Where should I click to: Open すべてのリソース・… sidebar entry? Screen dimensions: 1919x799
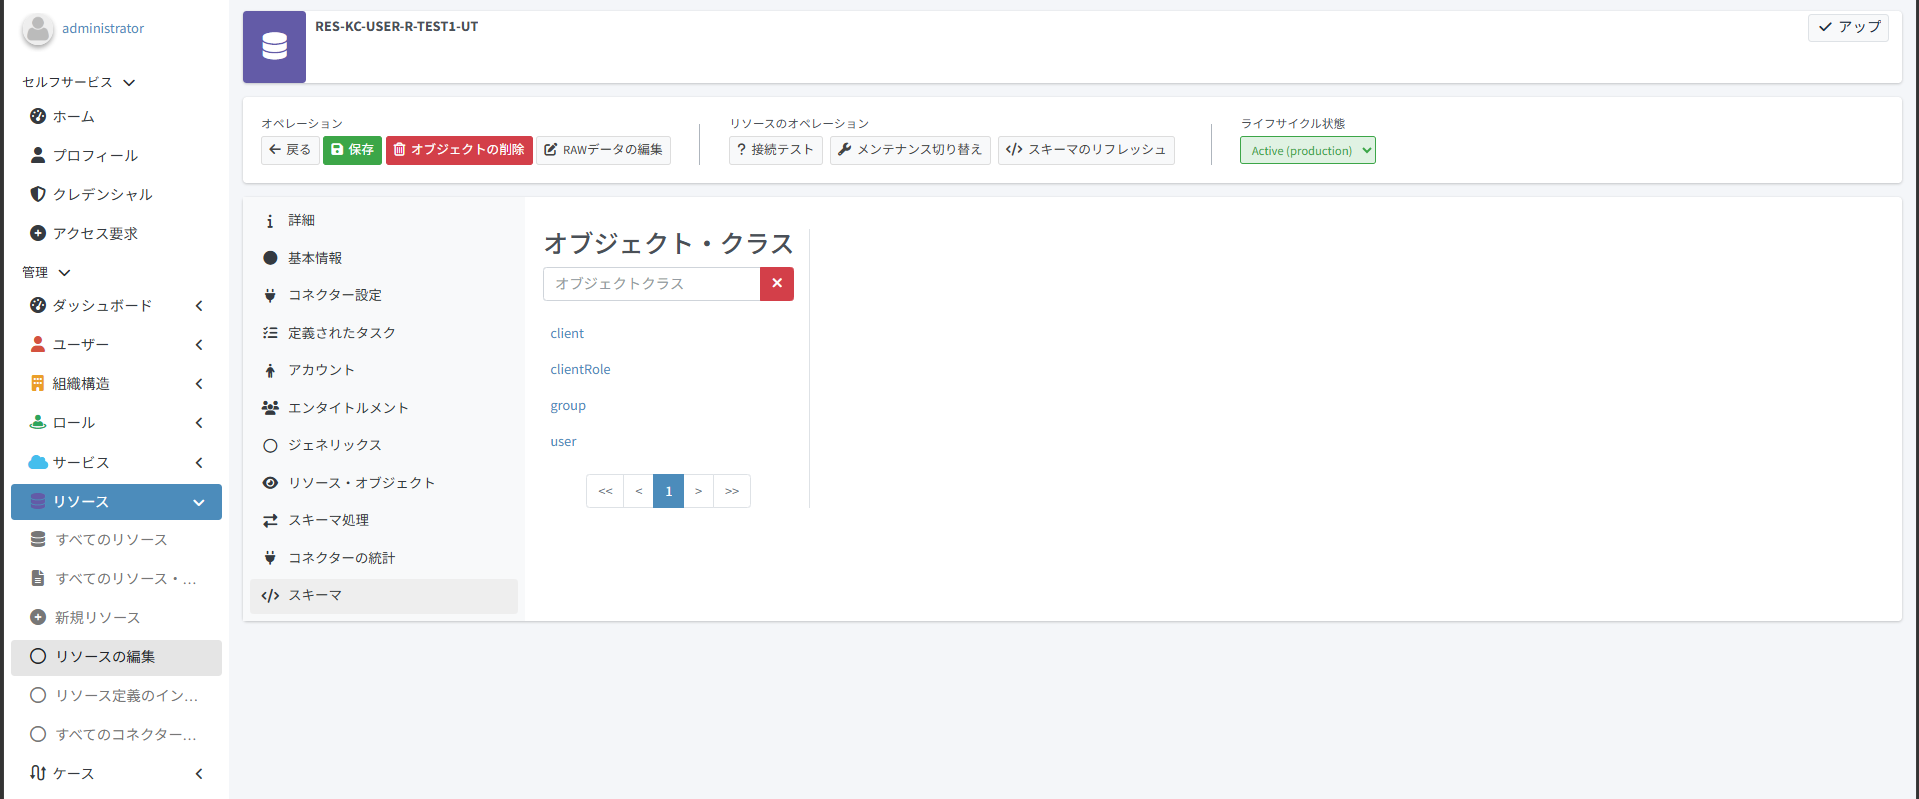116,578
